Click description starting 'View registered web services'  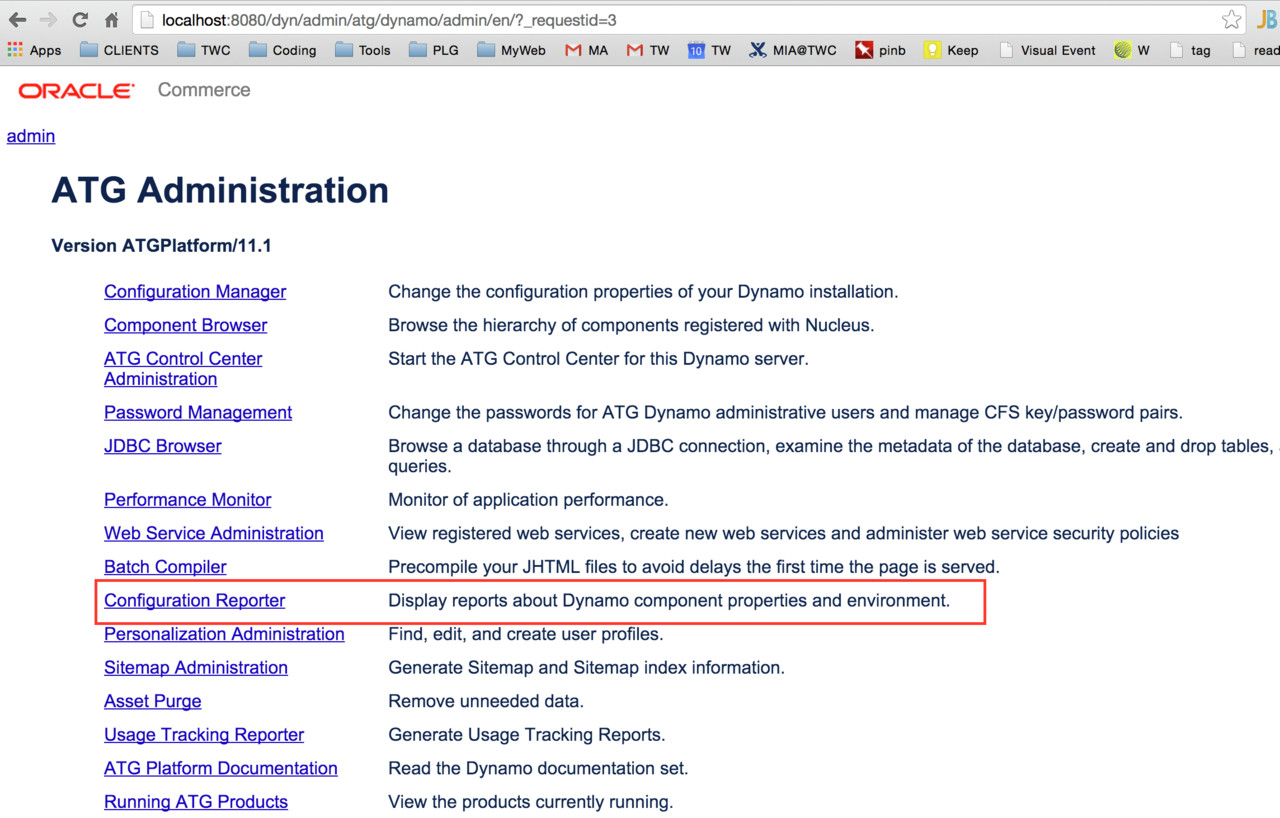point(784,533)
